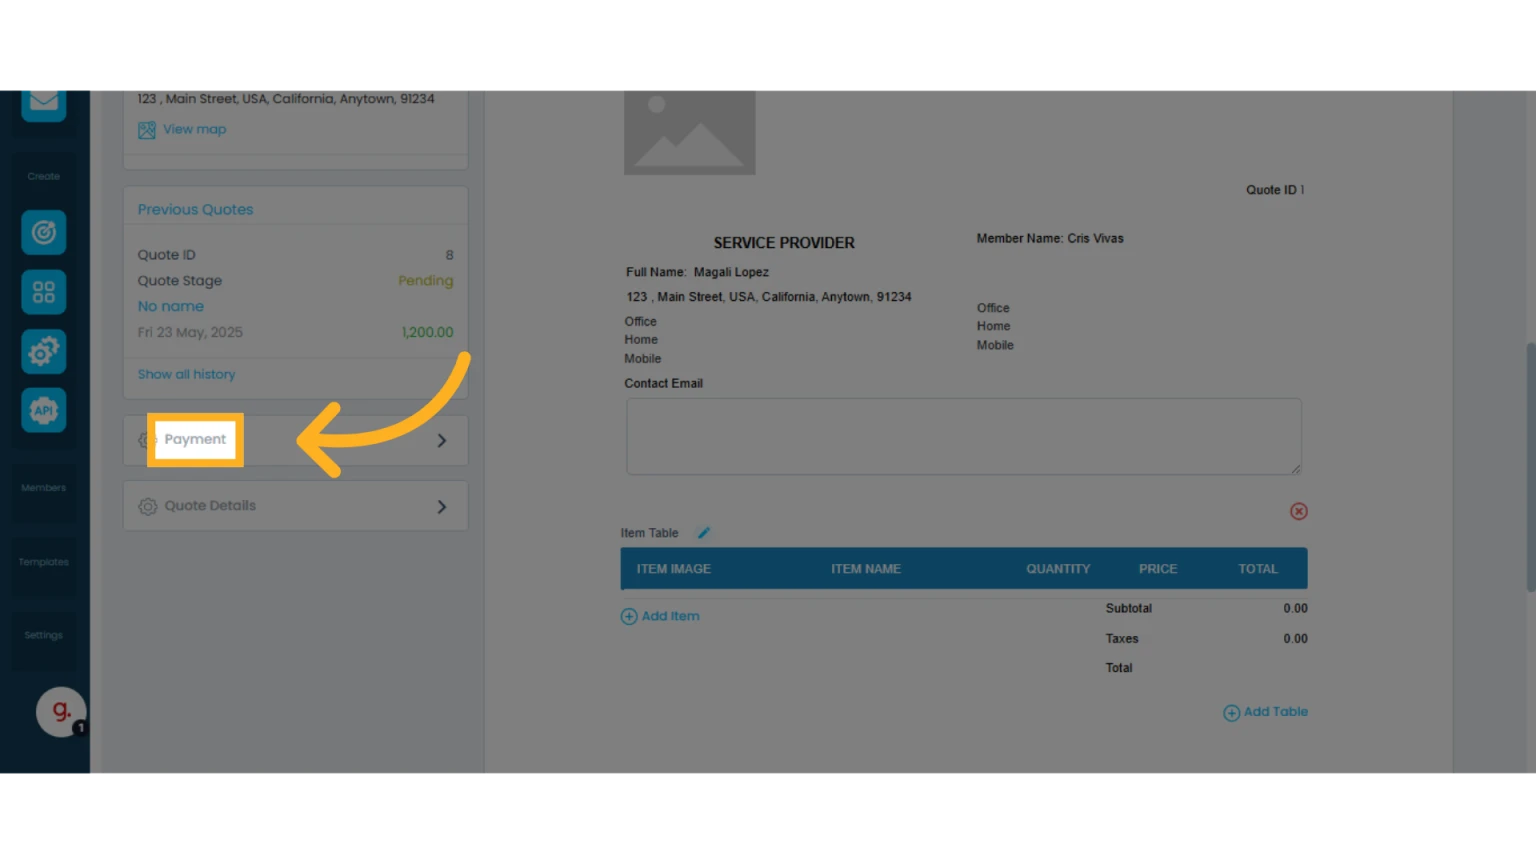Click the Pending quote stage value
The height and width of the screenshot is (864, 1536).
[x=426, y=281]
